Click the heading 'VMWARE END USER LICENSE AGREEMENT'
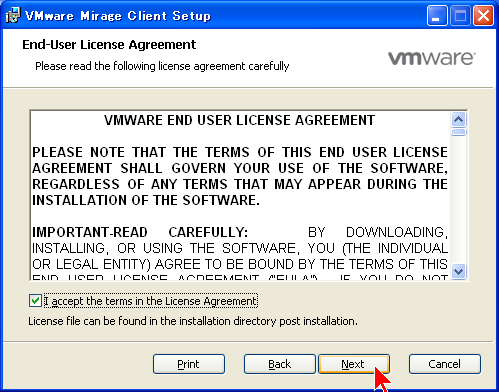499x392 pixels. [x=239, y=120]
